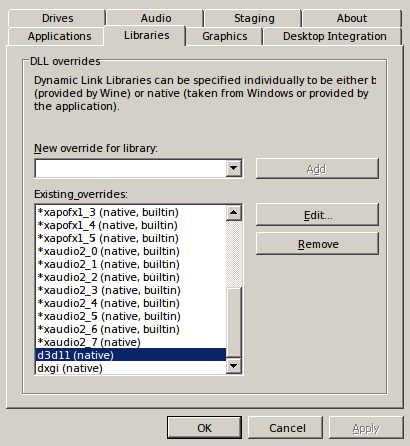
Task: Expand the new override library dropdown
Action: point(234,168)
